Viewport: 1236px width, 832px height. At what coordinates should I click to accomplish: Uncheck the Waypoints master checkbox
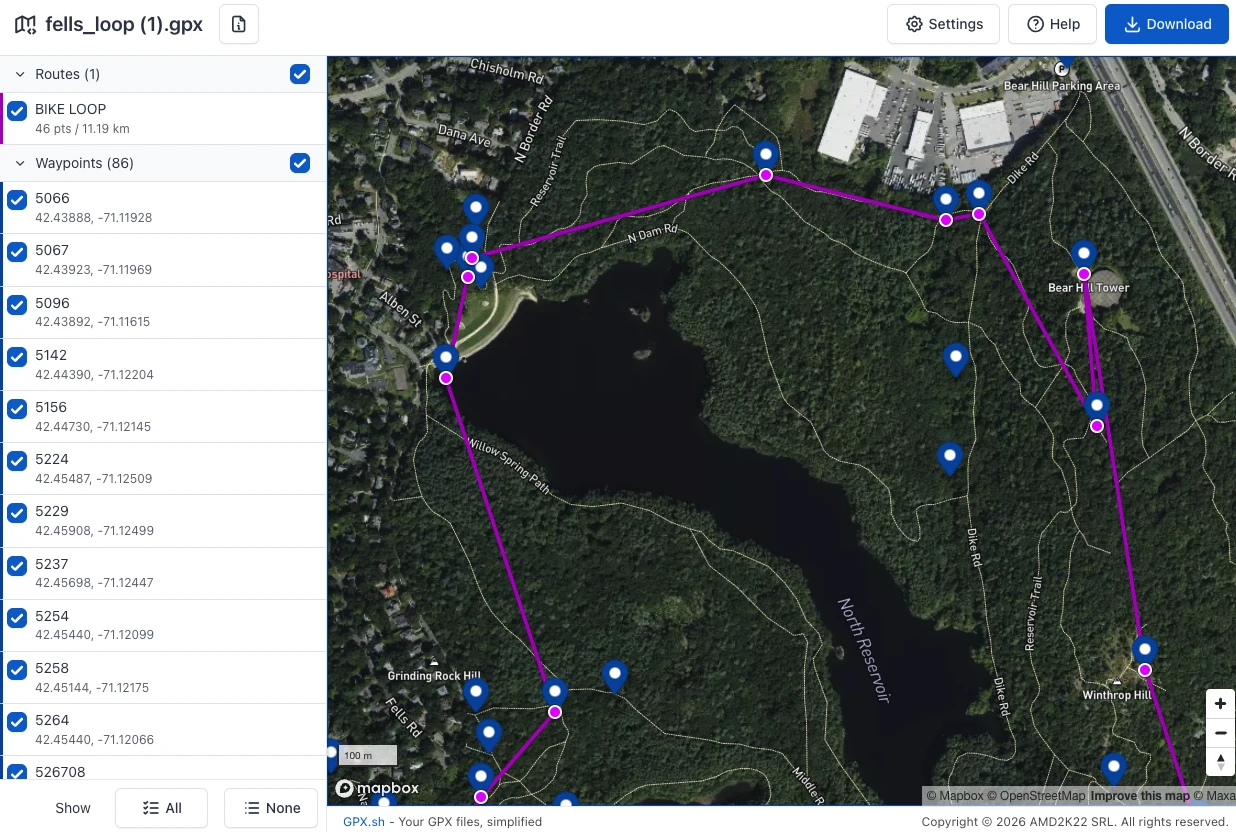[300, 163]
